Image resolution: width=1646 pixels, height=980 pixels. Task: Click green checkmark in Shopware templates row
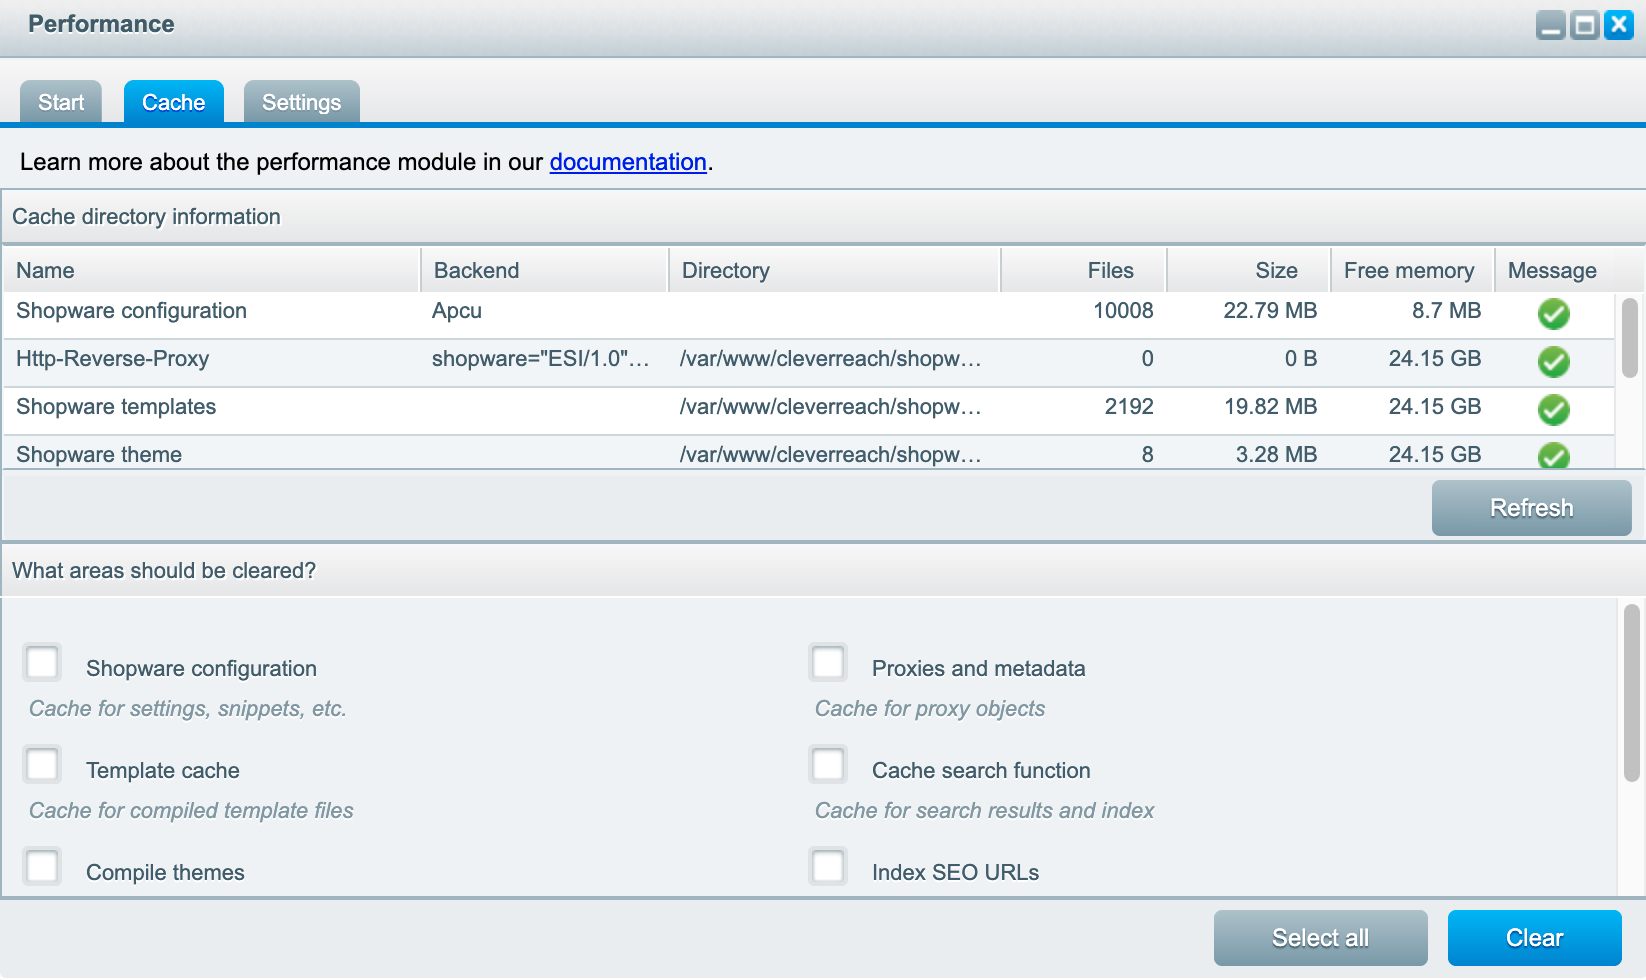[x=1553, y=410]
